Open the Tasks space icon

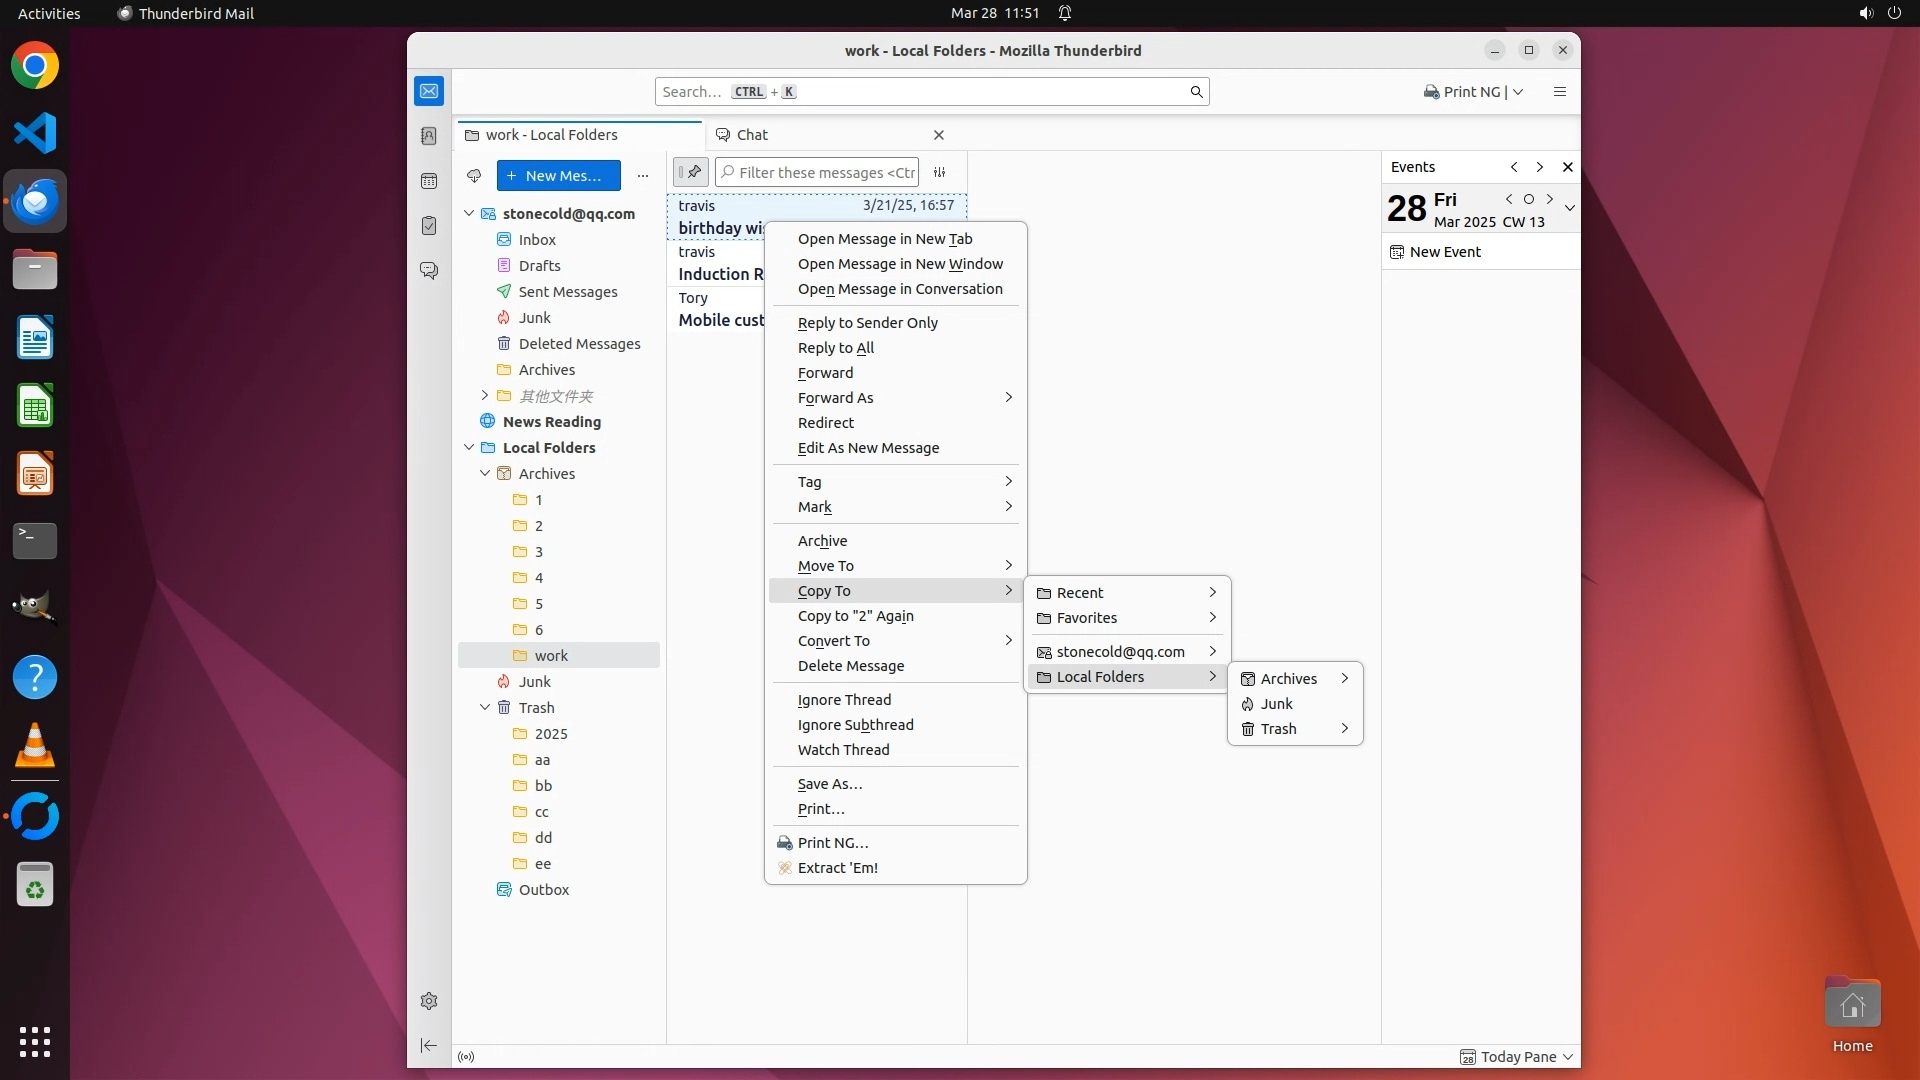point(429,226)
